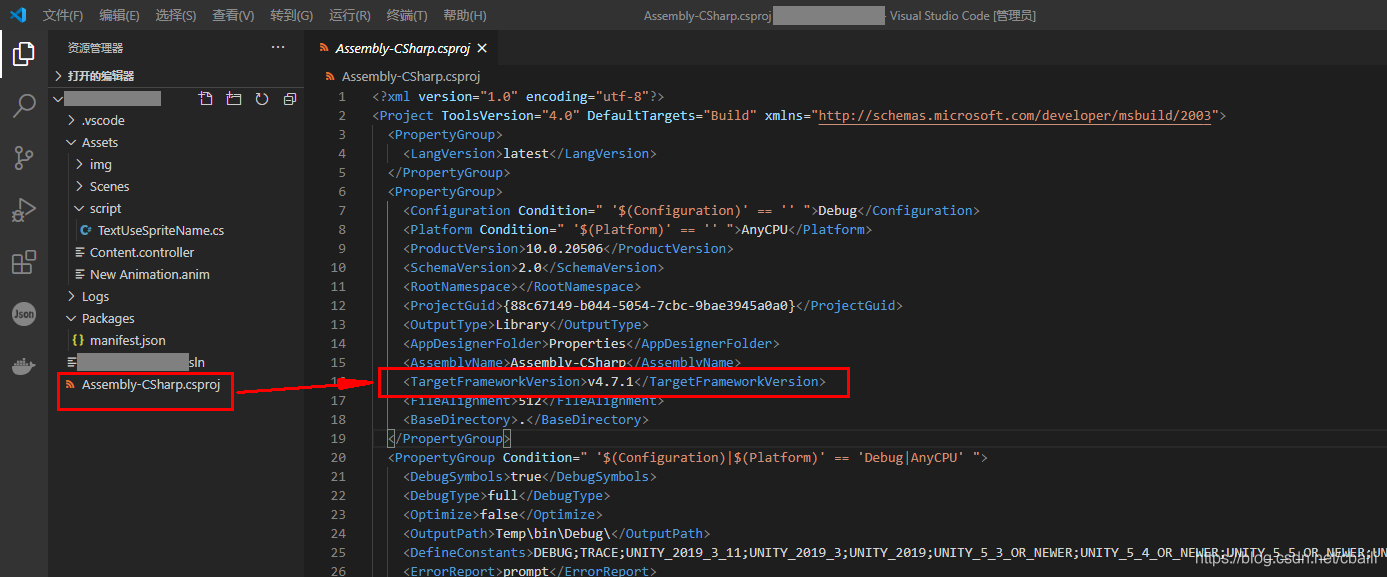Viewport: 1387px width, 577px height.
Task: Collapse the Packages folder
Action: [x=176, y=318]
